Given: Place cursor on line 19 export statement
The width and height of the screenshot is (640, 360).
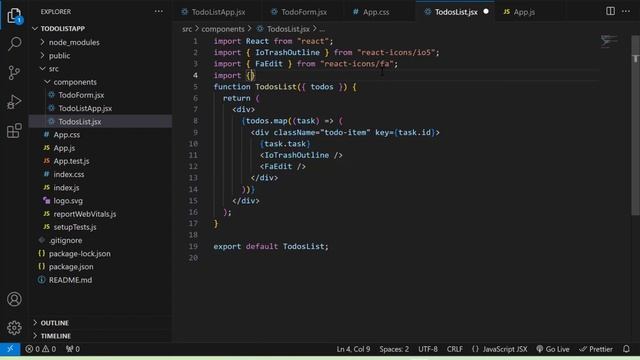Looking at the screenshot, I should [271, 246].
